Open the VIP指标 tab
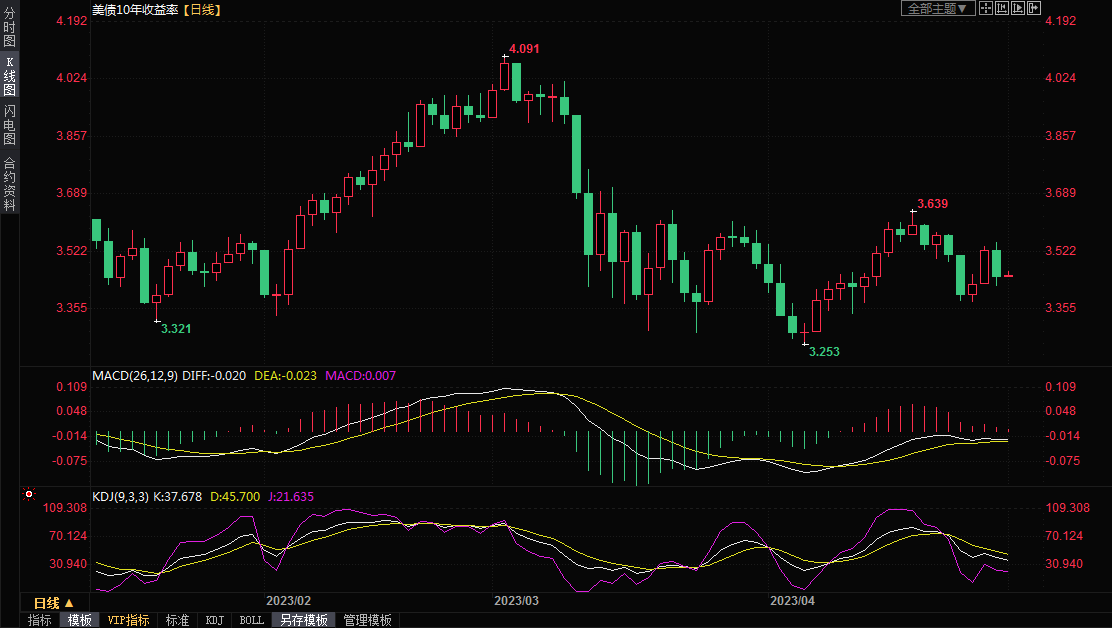Viewport: 1112px width, 628px height. coord(128,620)
